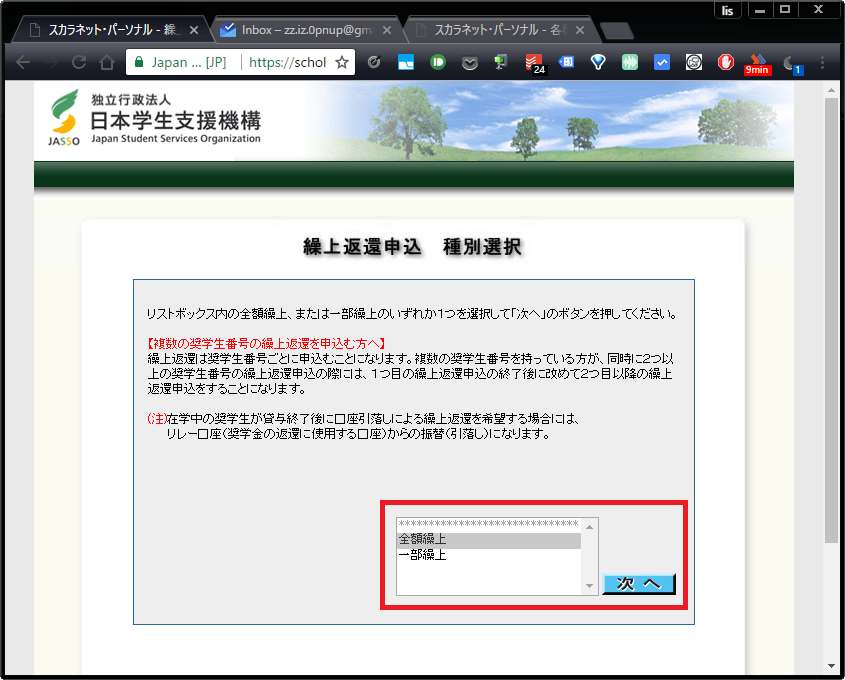Open the Chrome three-dot menu
Image resolution: width=845 pixels, height=680 pixels.
822,63
